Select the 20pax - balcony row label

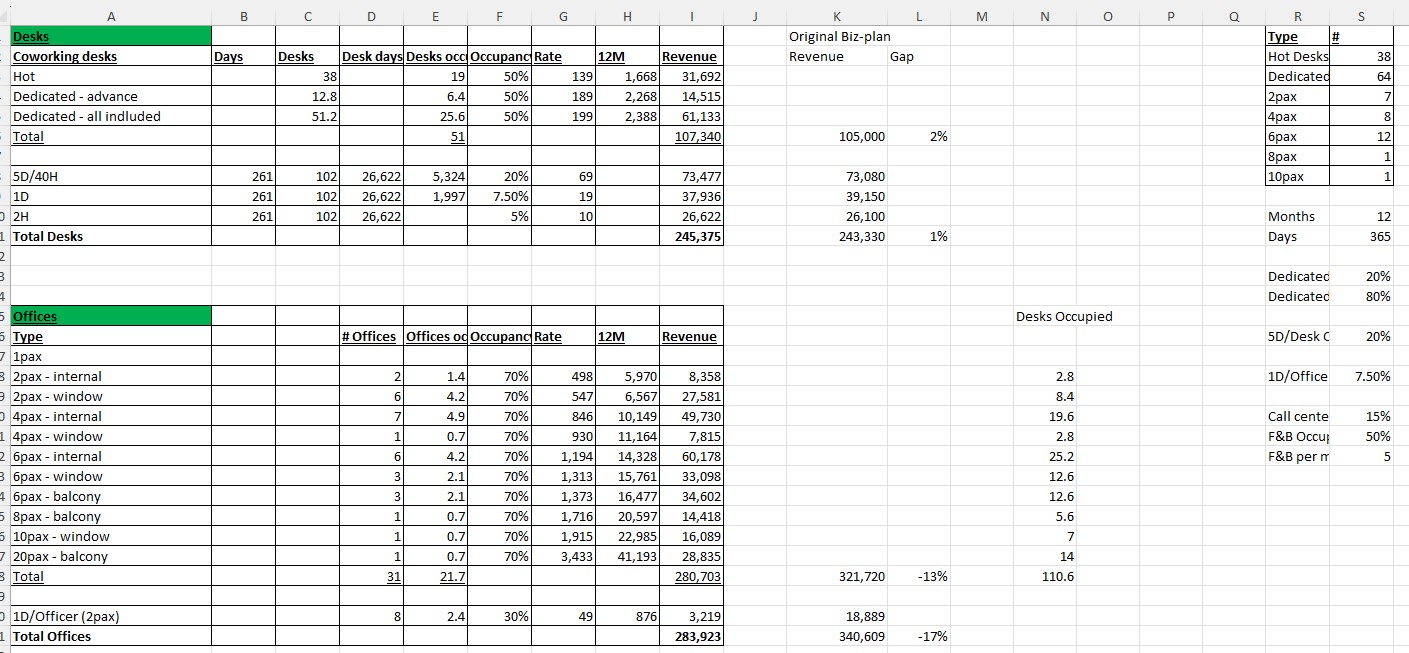(111, 556)
